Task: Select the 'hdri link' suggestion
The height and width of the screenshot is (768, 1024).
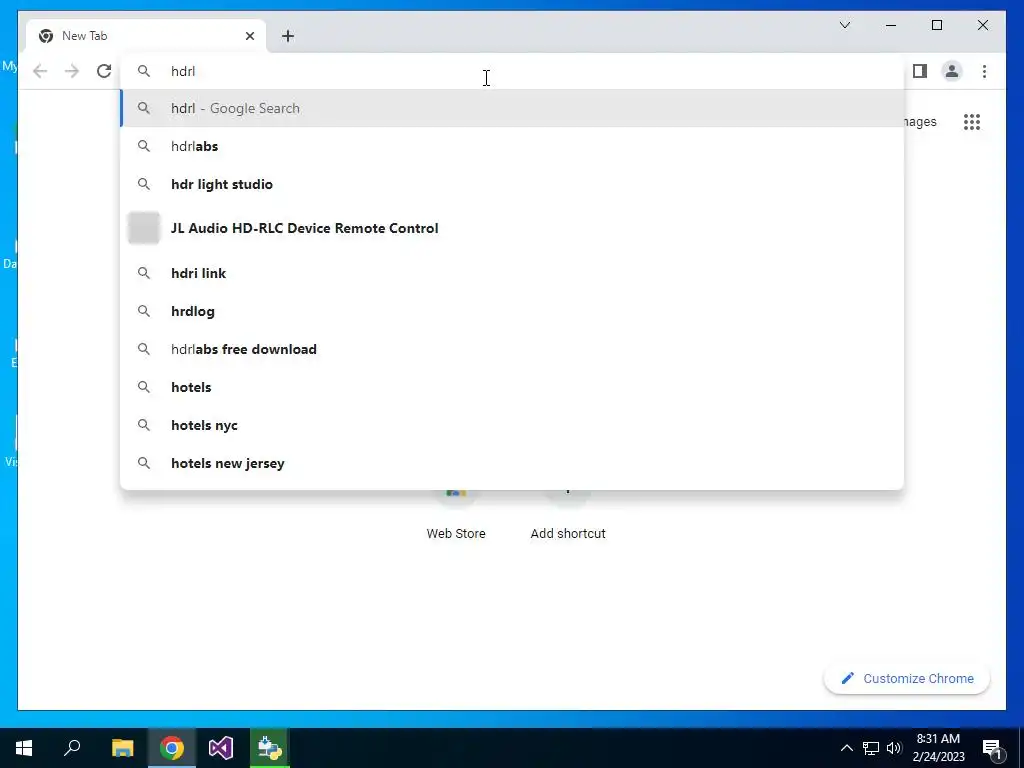Action: [513, 273]
